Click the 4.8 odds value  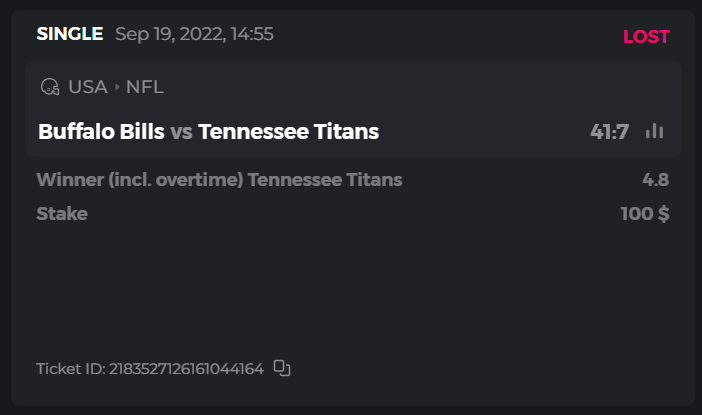pos(655,180)
